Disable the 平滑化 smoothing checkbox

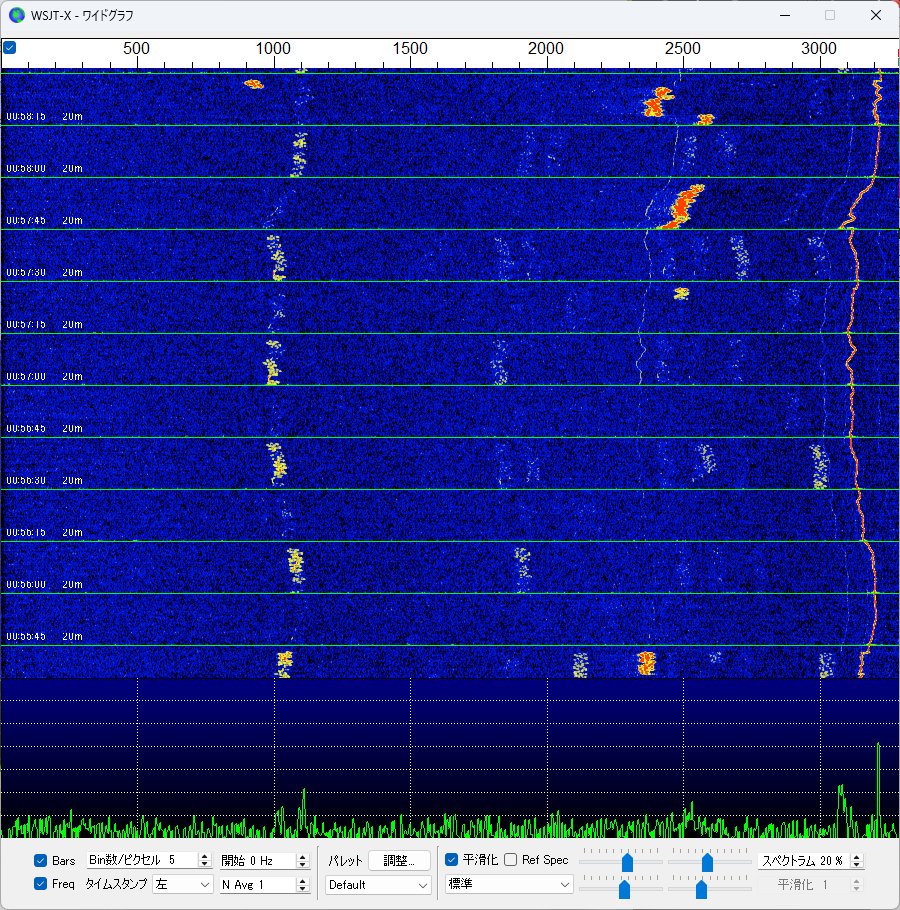[451, 860]
